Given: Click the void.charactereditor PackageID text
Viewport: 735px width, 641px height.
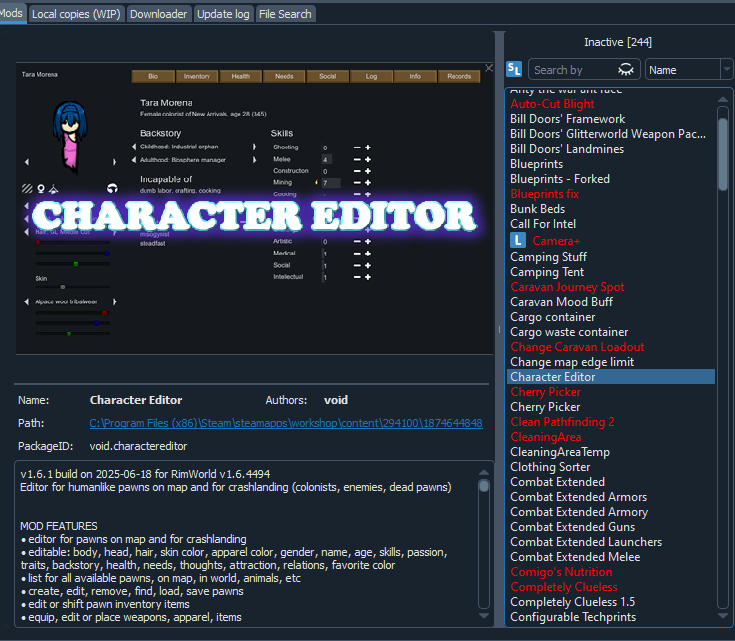Looking at the screenshot, I should point(138,446).
